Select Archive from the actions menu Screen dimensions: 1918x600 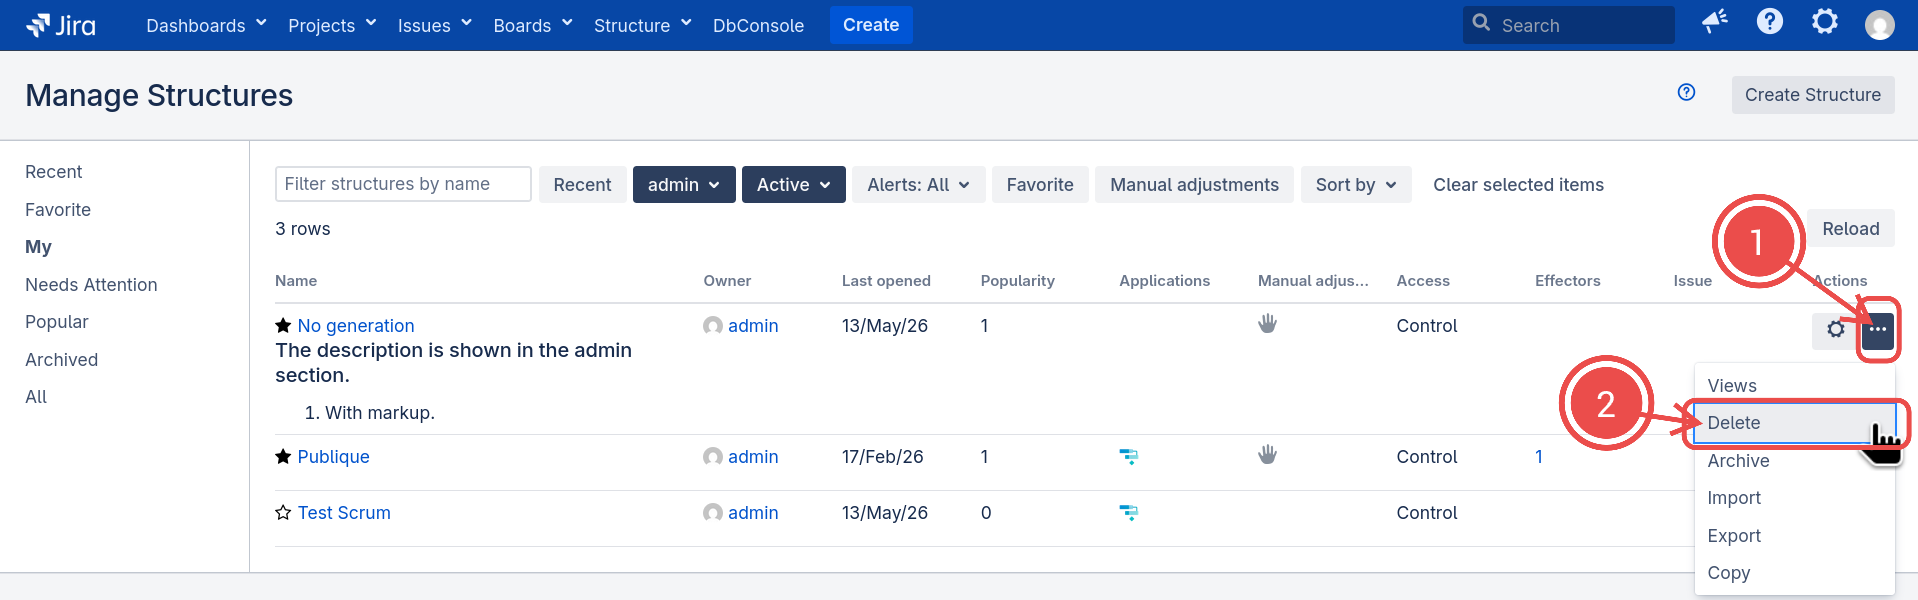(1795, 461)
